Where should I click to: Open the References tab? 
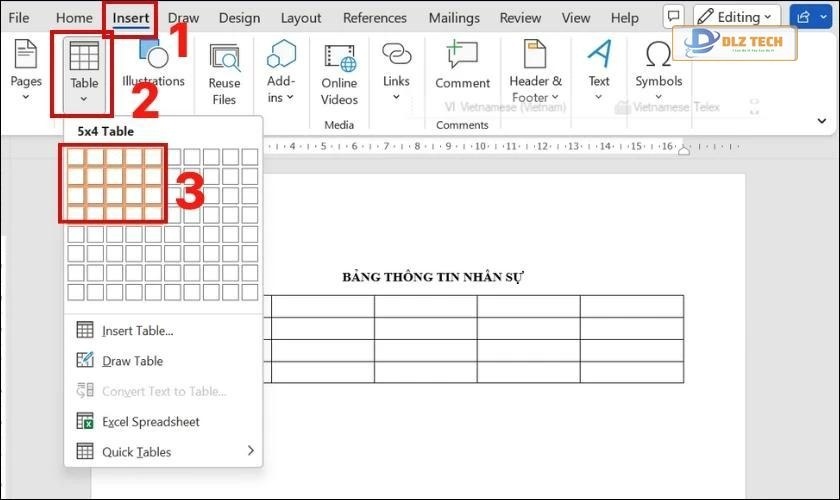(x=375, y=18)
